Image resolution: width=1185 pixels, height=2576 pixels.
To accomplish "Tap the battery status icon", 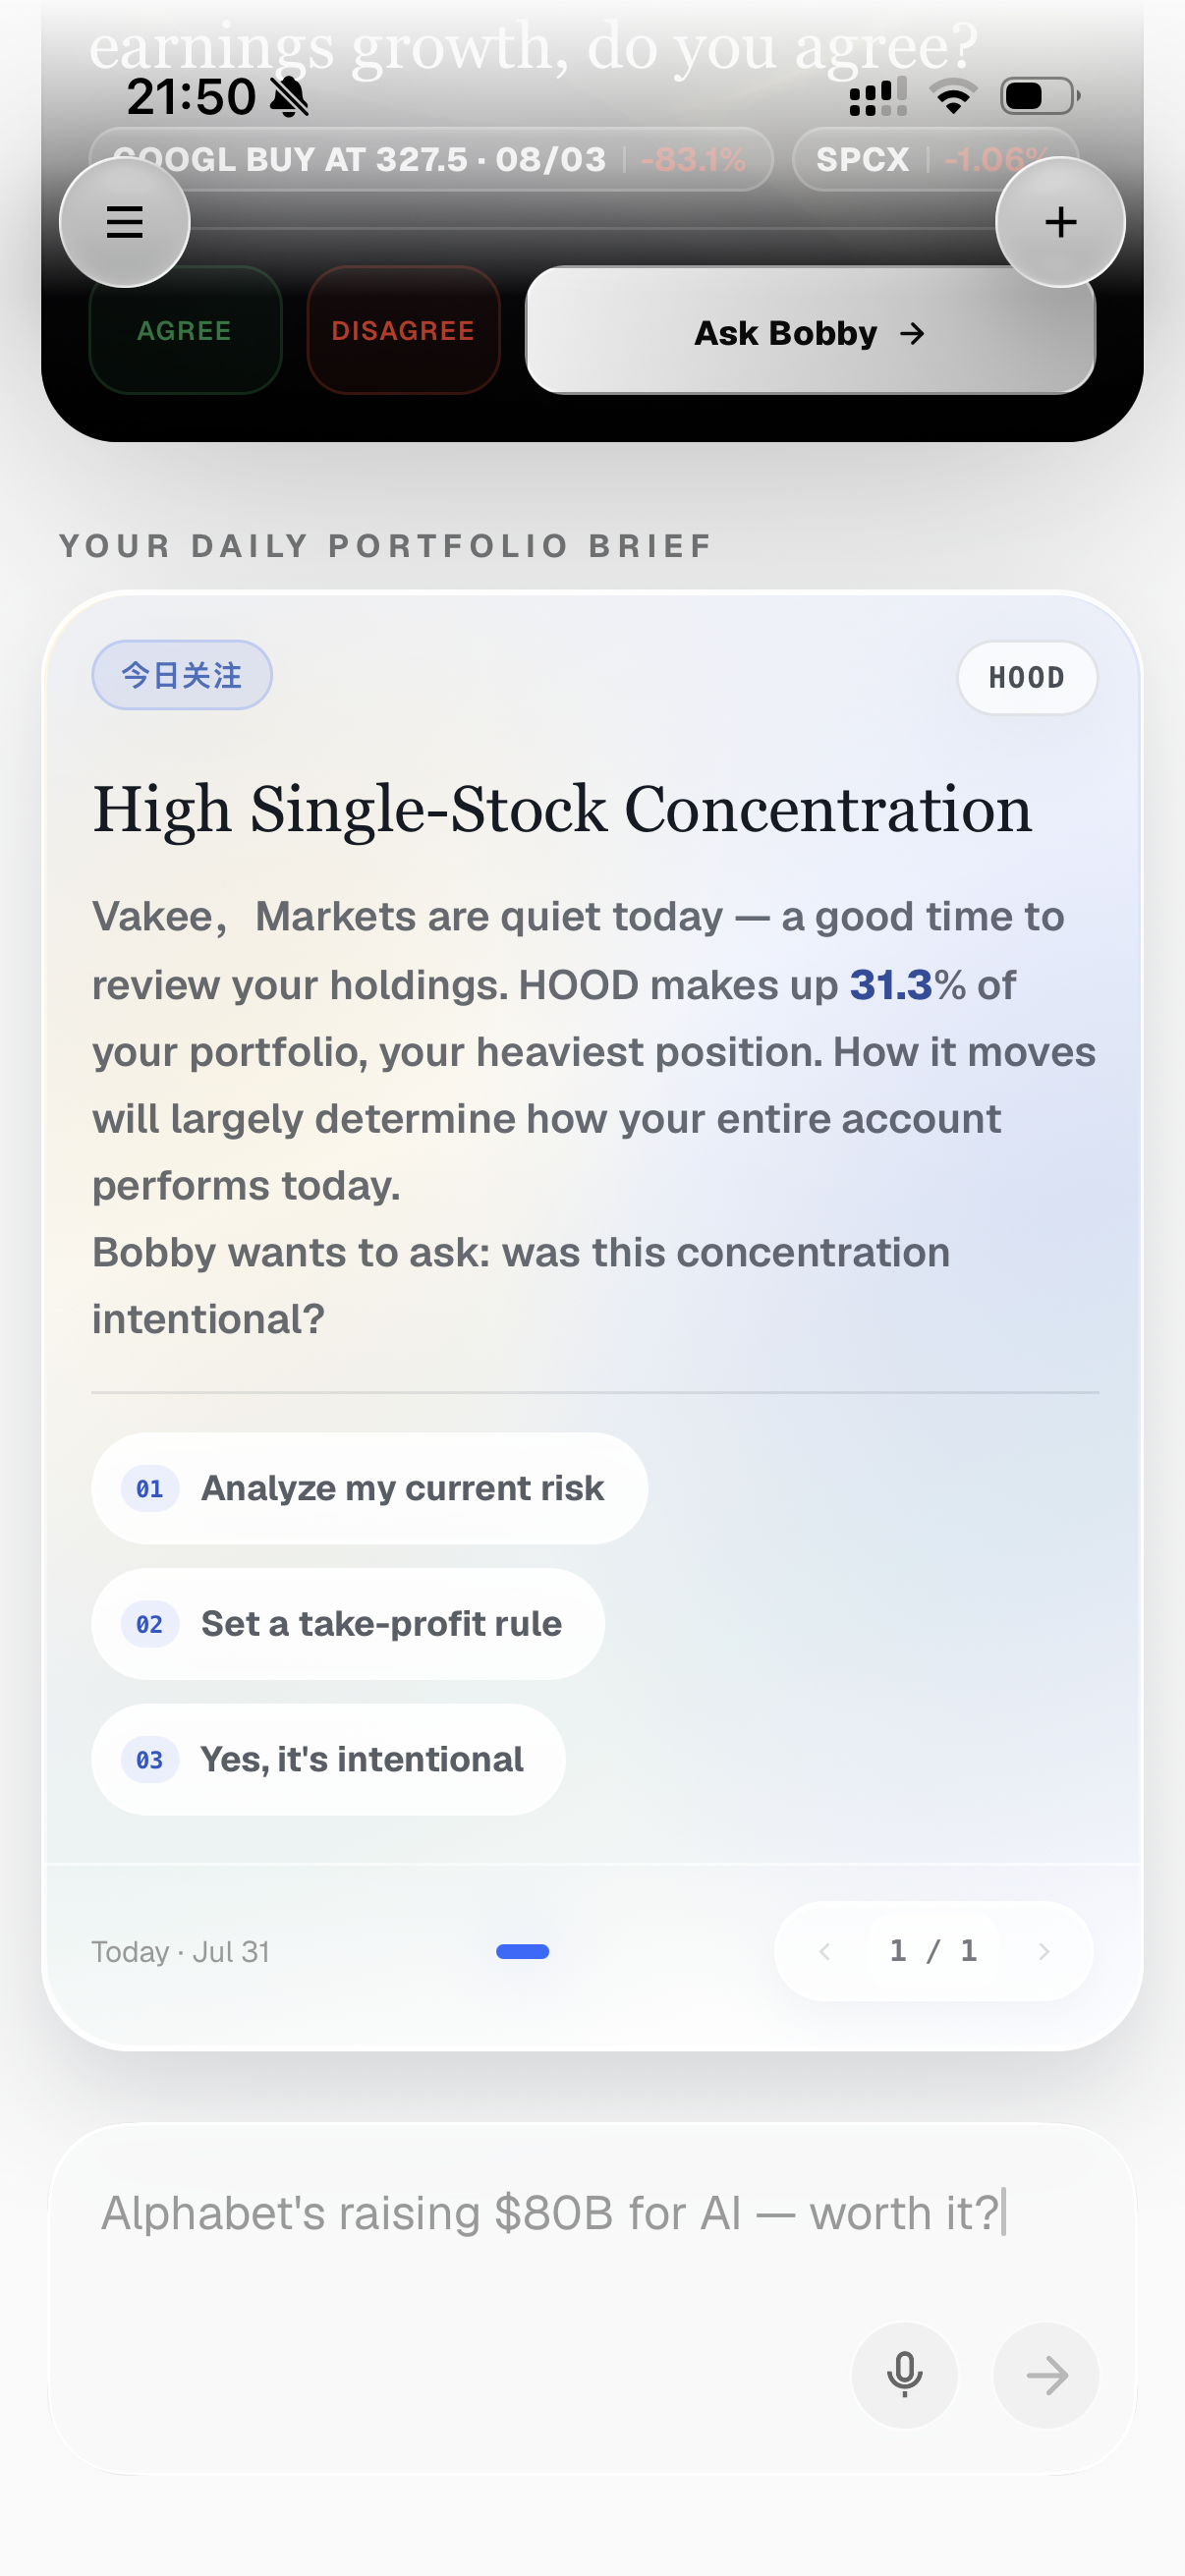I will [1040, 97].
